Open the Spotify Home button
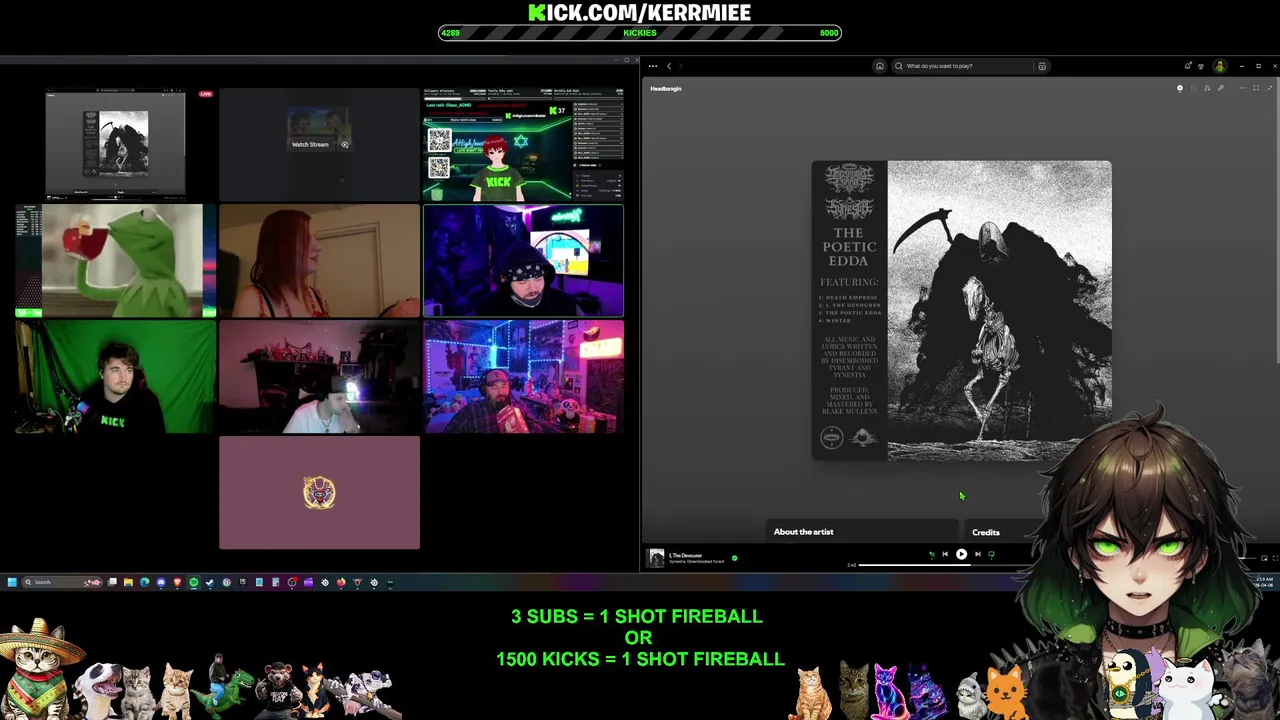 coord(879,66)
